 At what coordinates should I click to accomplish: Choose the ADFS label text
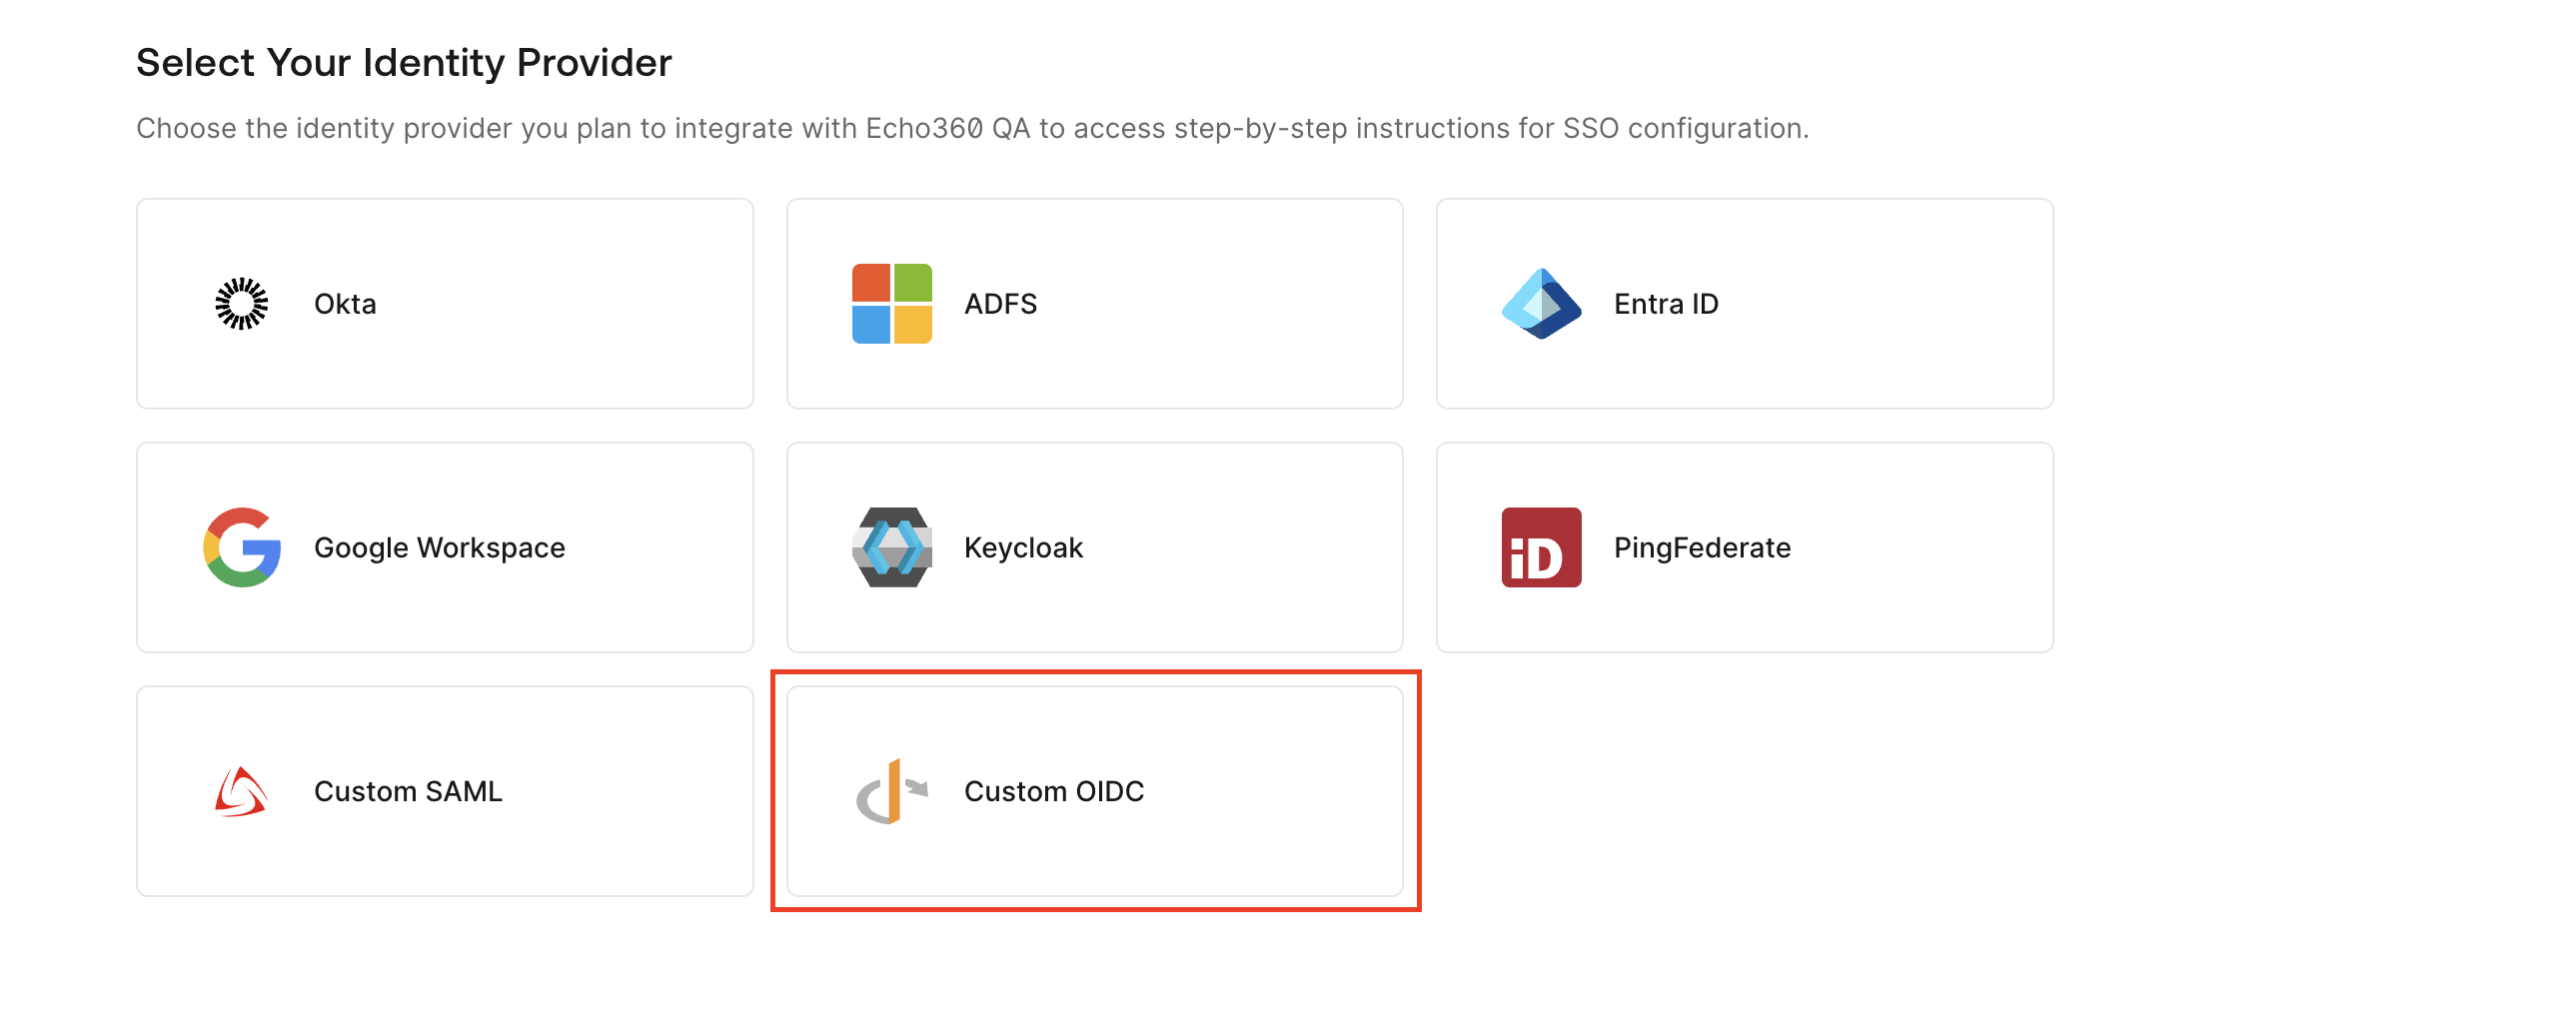click(x=1000, y=303)
